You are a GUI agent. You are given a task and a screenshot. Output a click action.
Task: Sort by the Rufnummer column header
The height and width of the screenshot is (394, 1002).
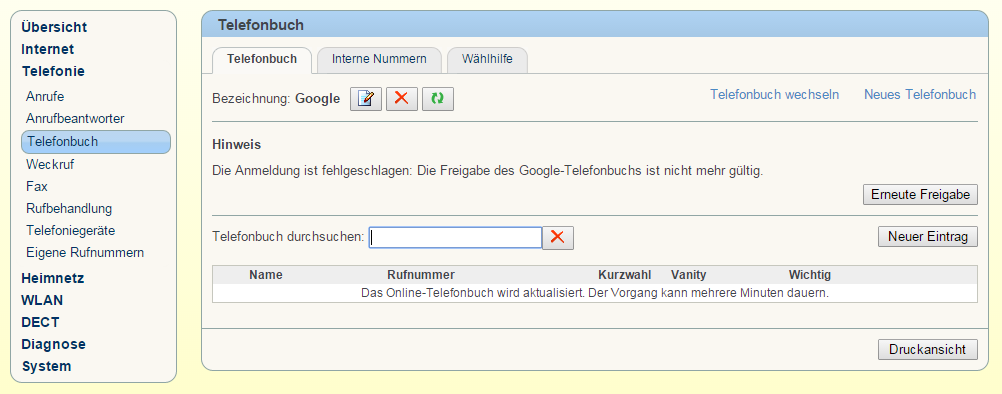(421, 275)
